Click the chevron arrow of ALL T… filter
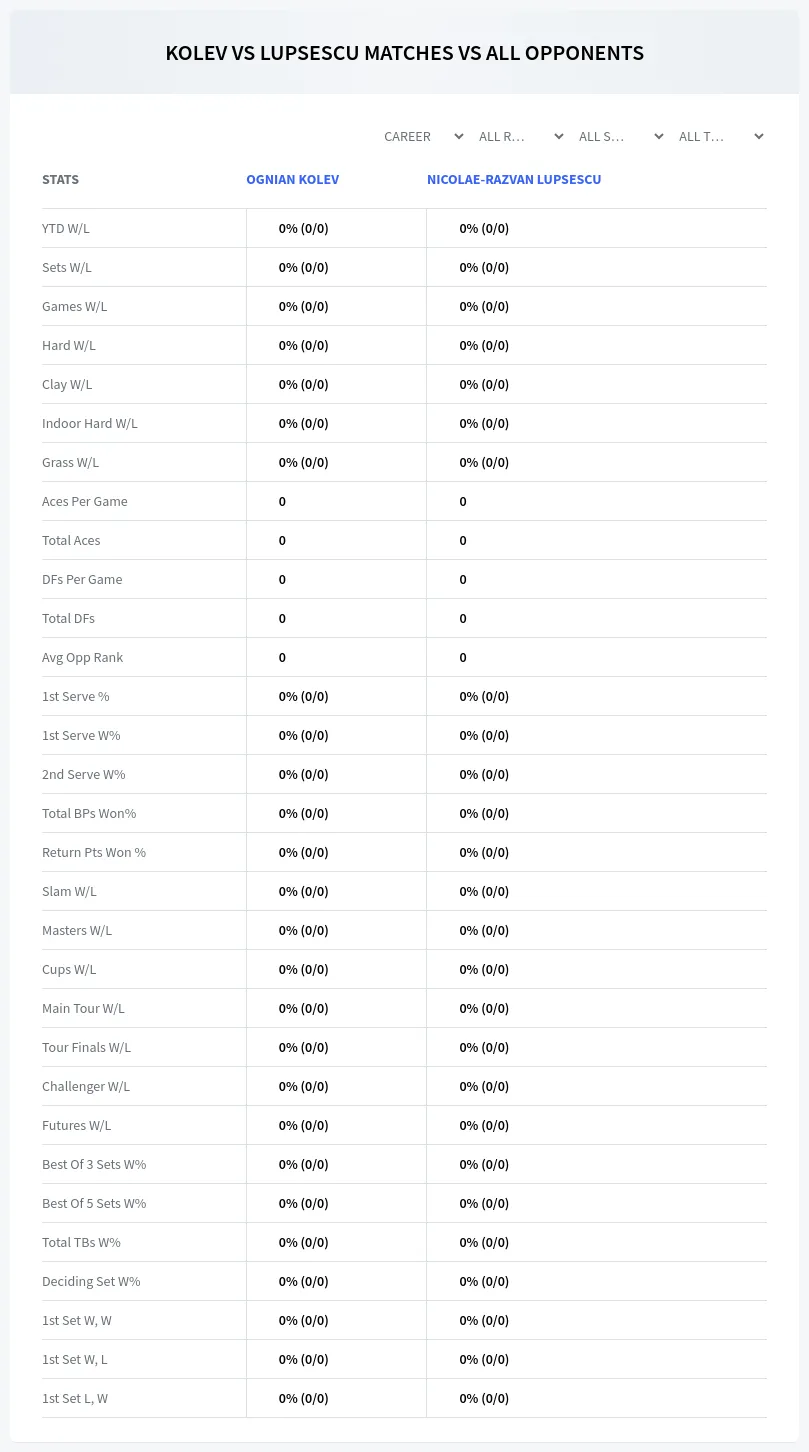 click(x=759, y=137)
